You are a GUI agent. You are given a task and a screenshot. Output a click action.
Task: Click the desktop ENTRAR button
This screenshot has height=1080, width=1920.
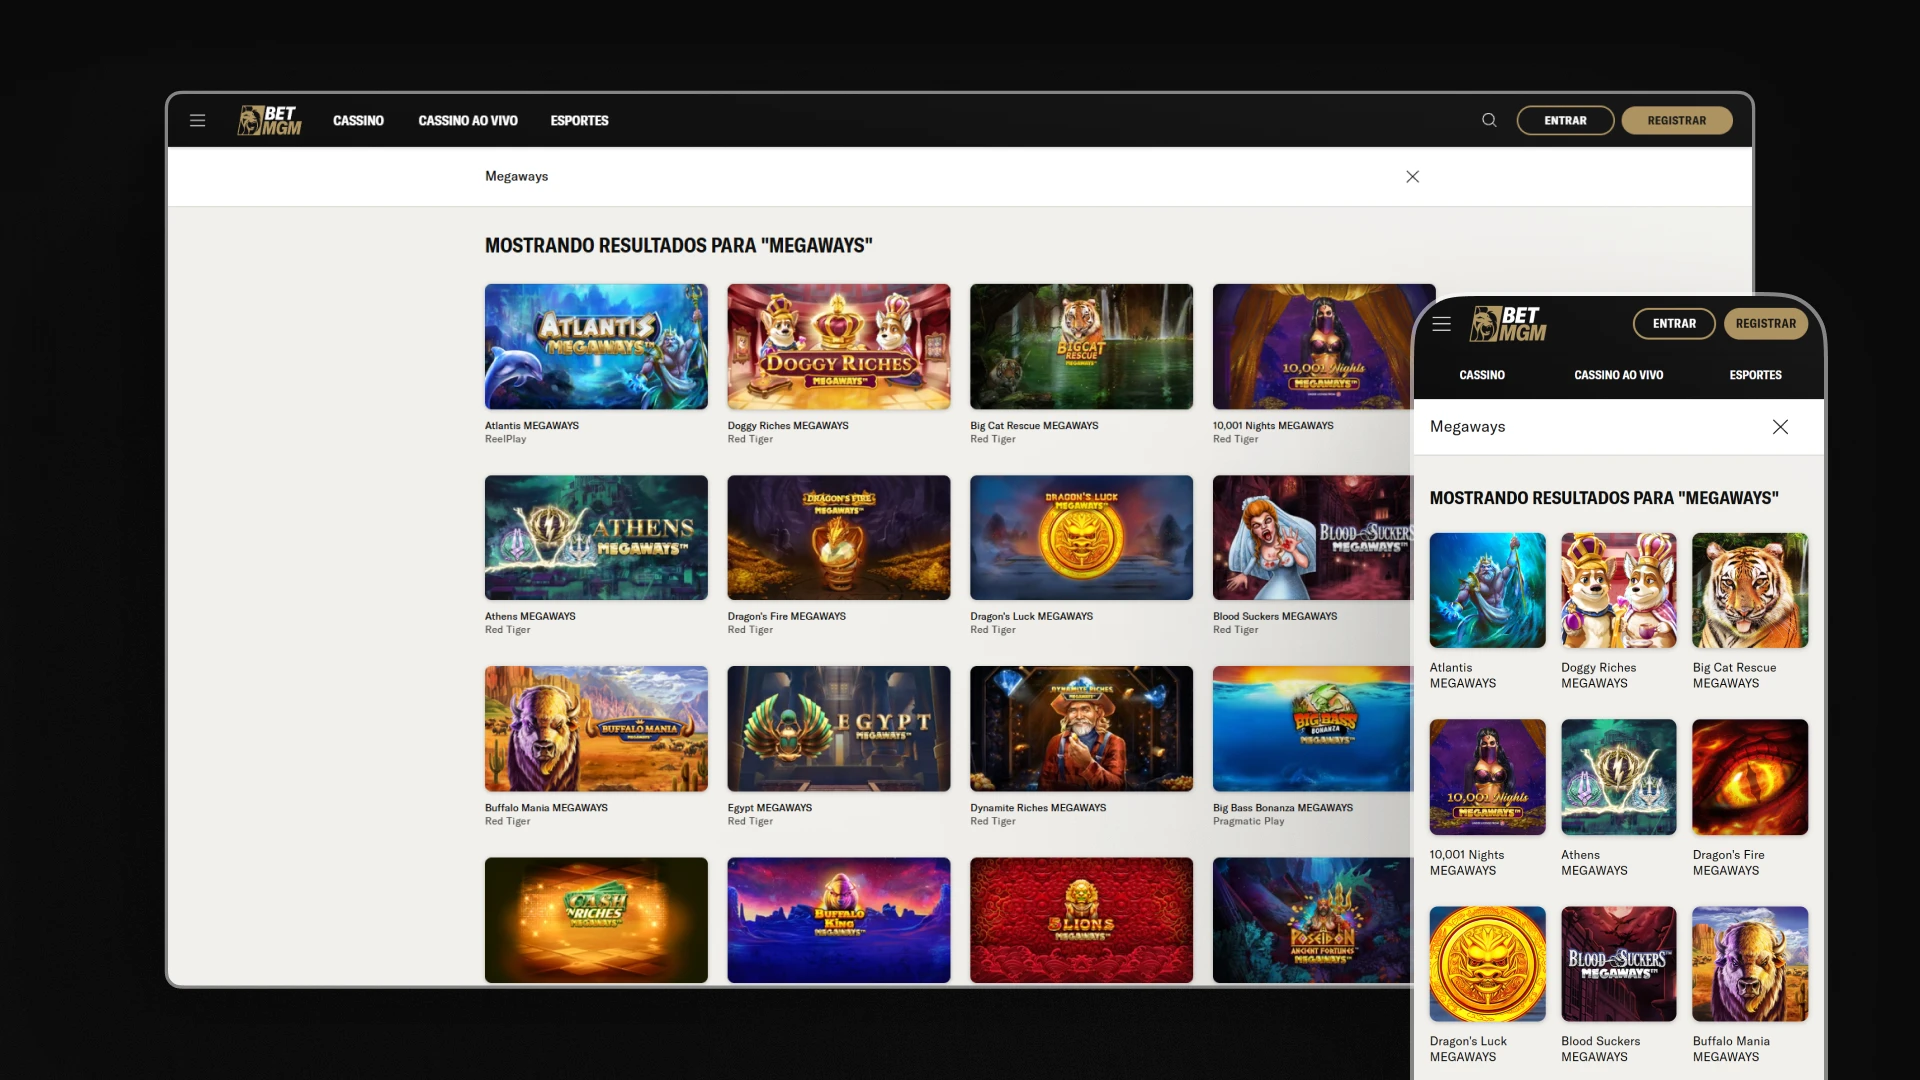1565,120
